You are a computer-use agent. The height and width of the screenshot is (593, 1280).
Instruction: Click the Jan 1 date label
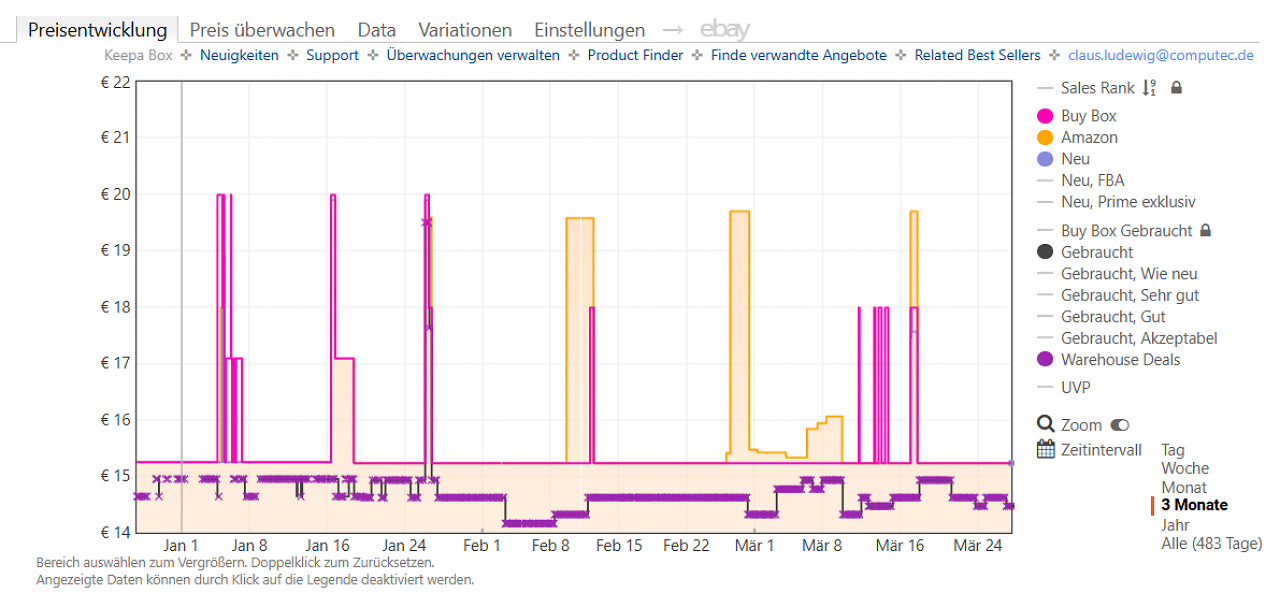click(x=181, y=545)
